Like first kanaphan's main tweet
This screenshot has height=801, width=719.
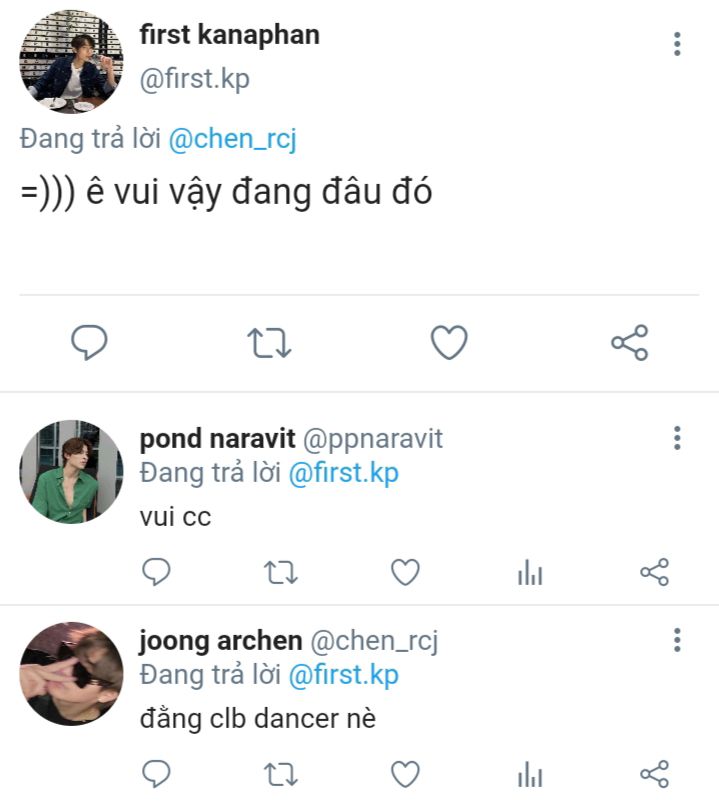[449, 343]
